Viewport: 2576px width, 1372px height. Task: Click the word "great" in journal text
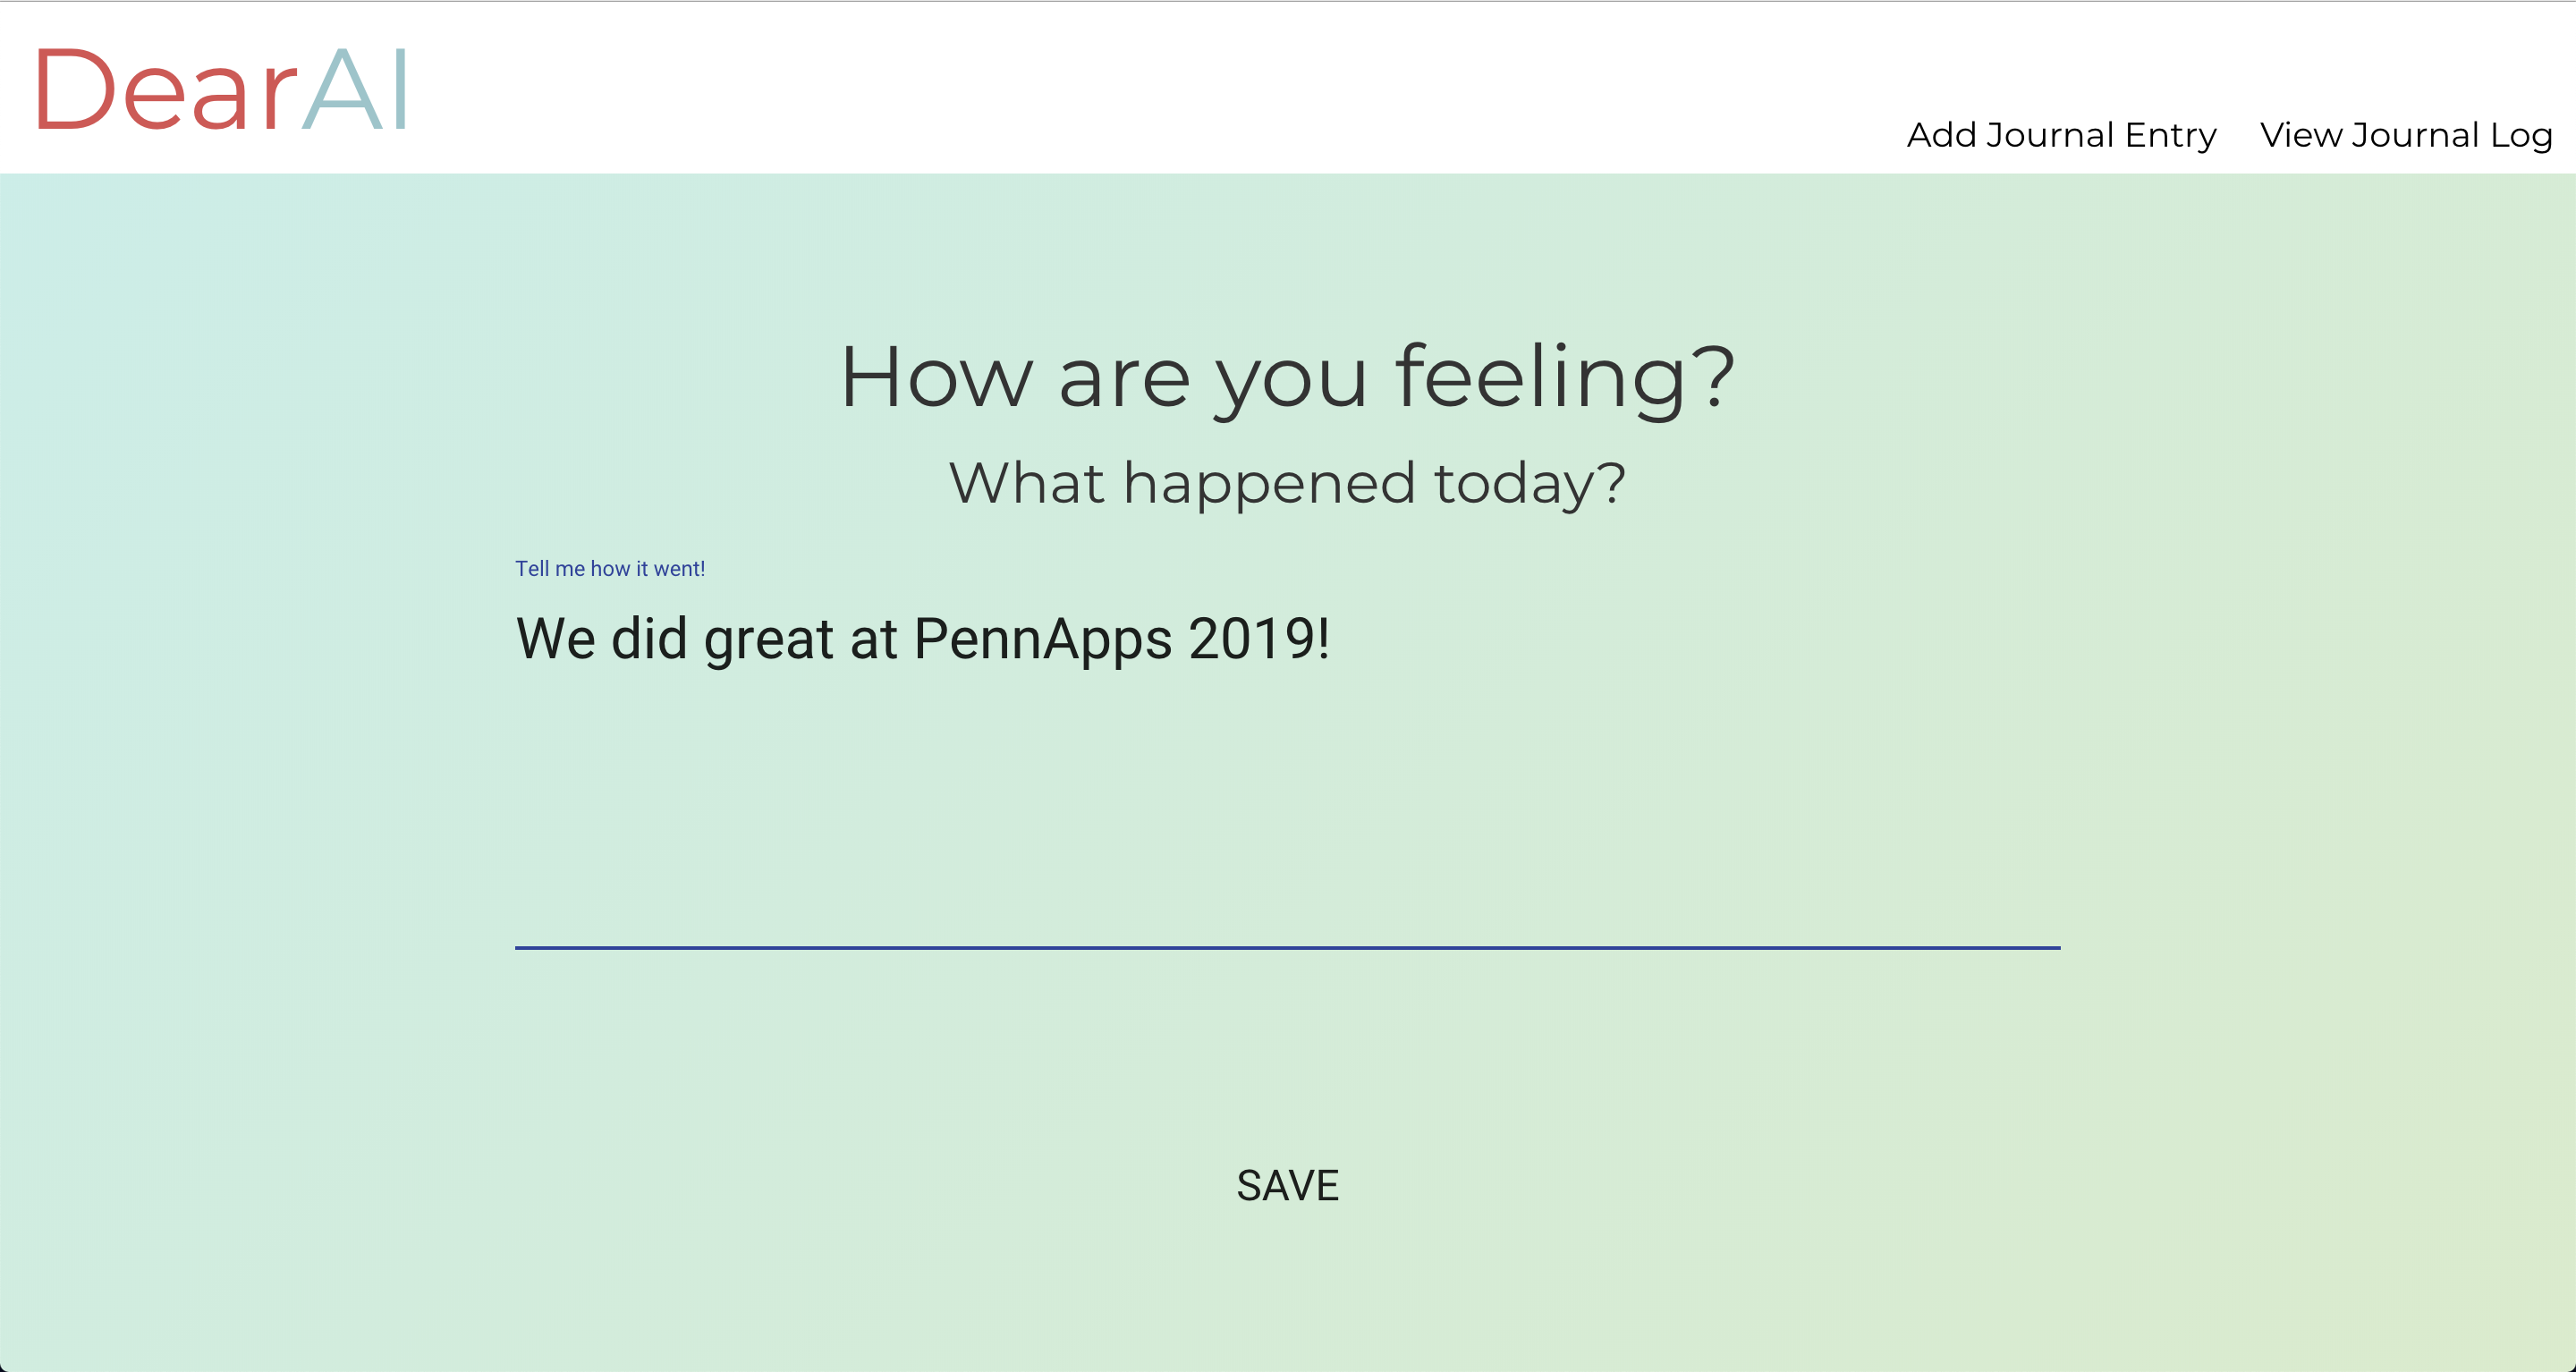tap(768, 639)
